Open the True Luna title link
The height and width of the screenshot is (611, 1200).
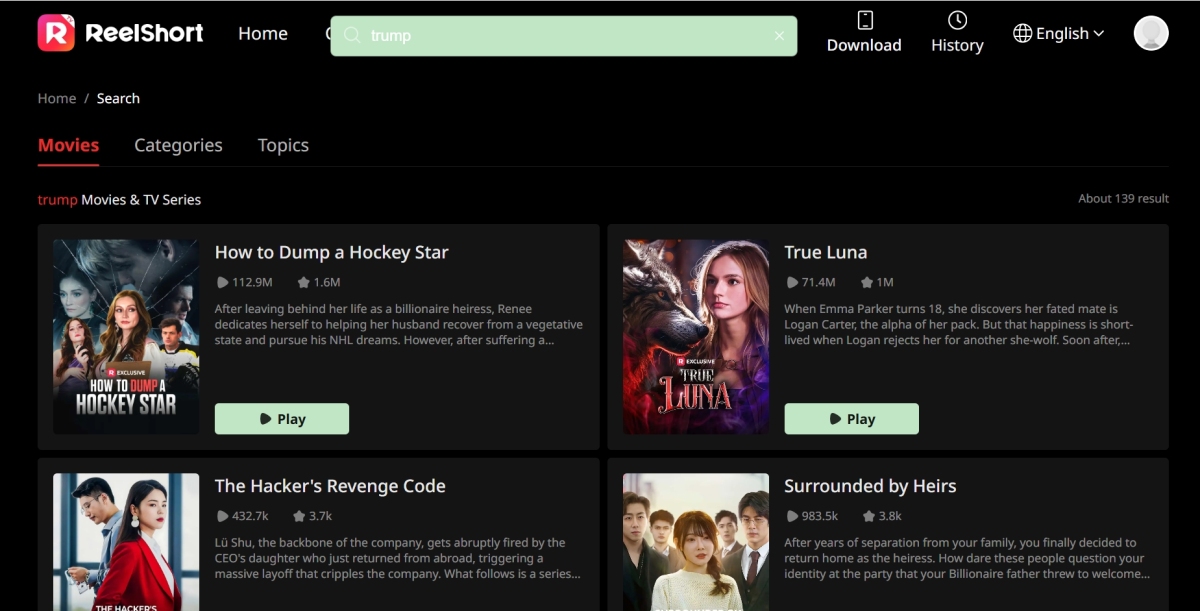[826, 252]
